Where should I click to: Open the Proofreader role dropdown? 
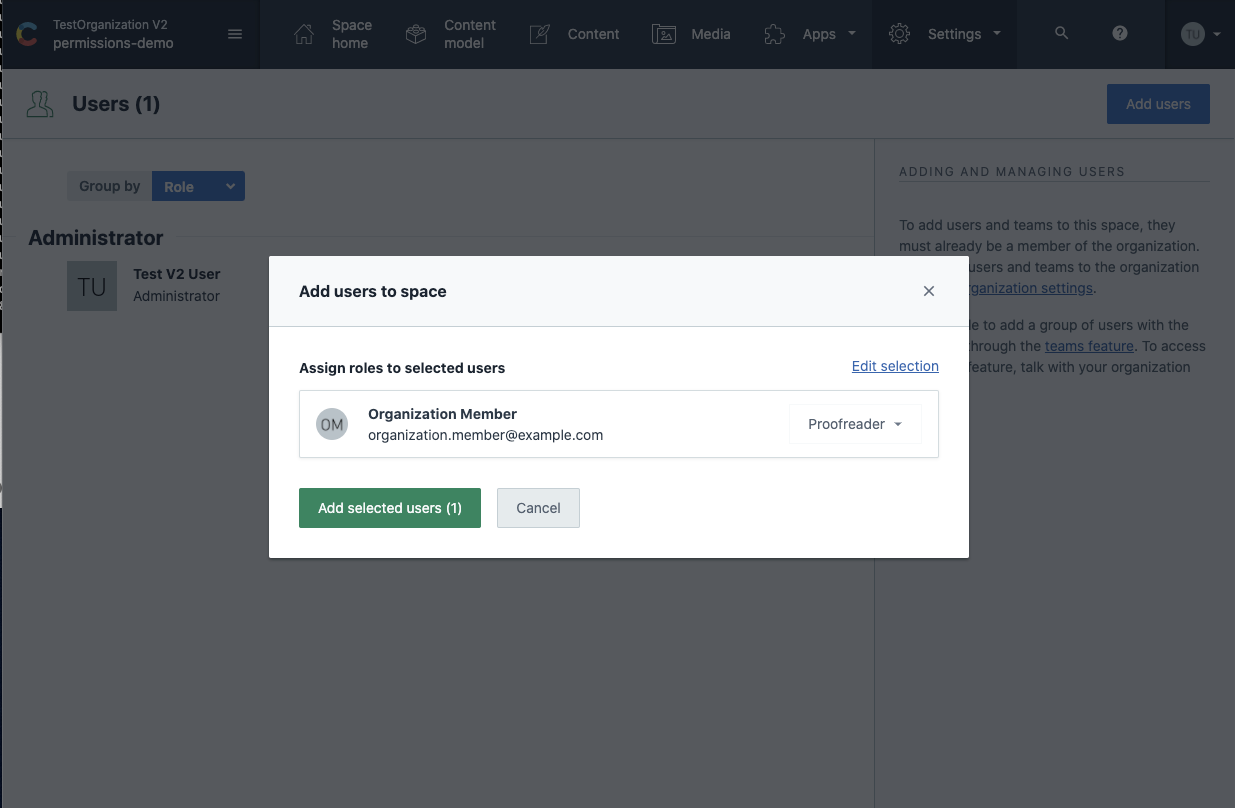pos(855,424)
